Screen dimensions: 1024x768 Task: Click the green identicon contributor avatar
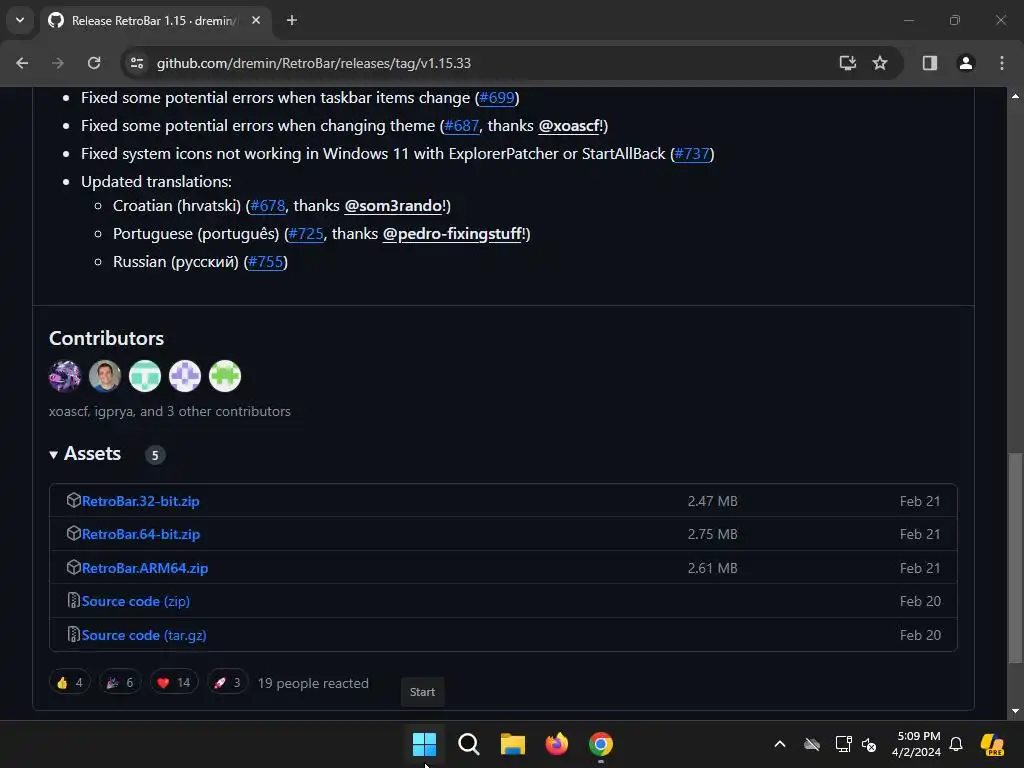[225, 376]
